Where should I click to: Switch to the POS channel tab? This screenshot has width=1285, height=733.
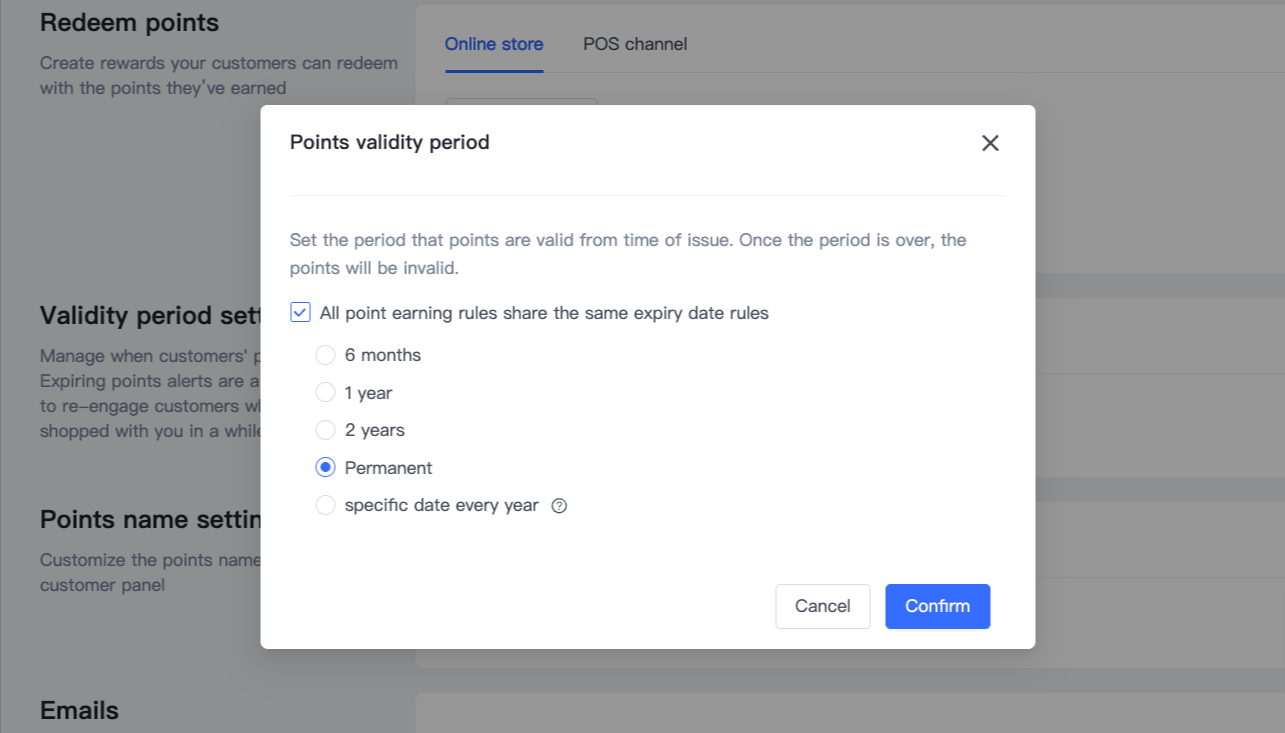coord(635,44)
